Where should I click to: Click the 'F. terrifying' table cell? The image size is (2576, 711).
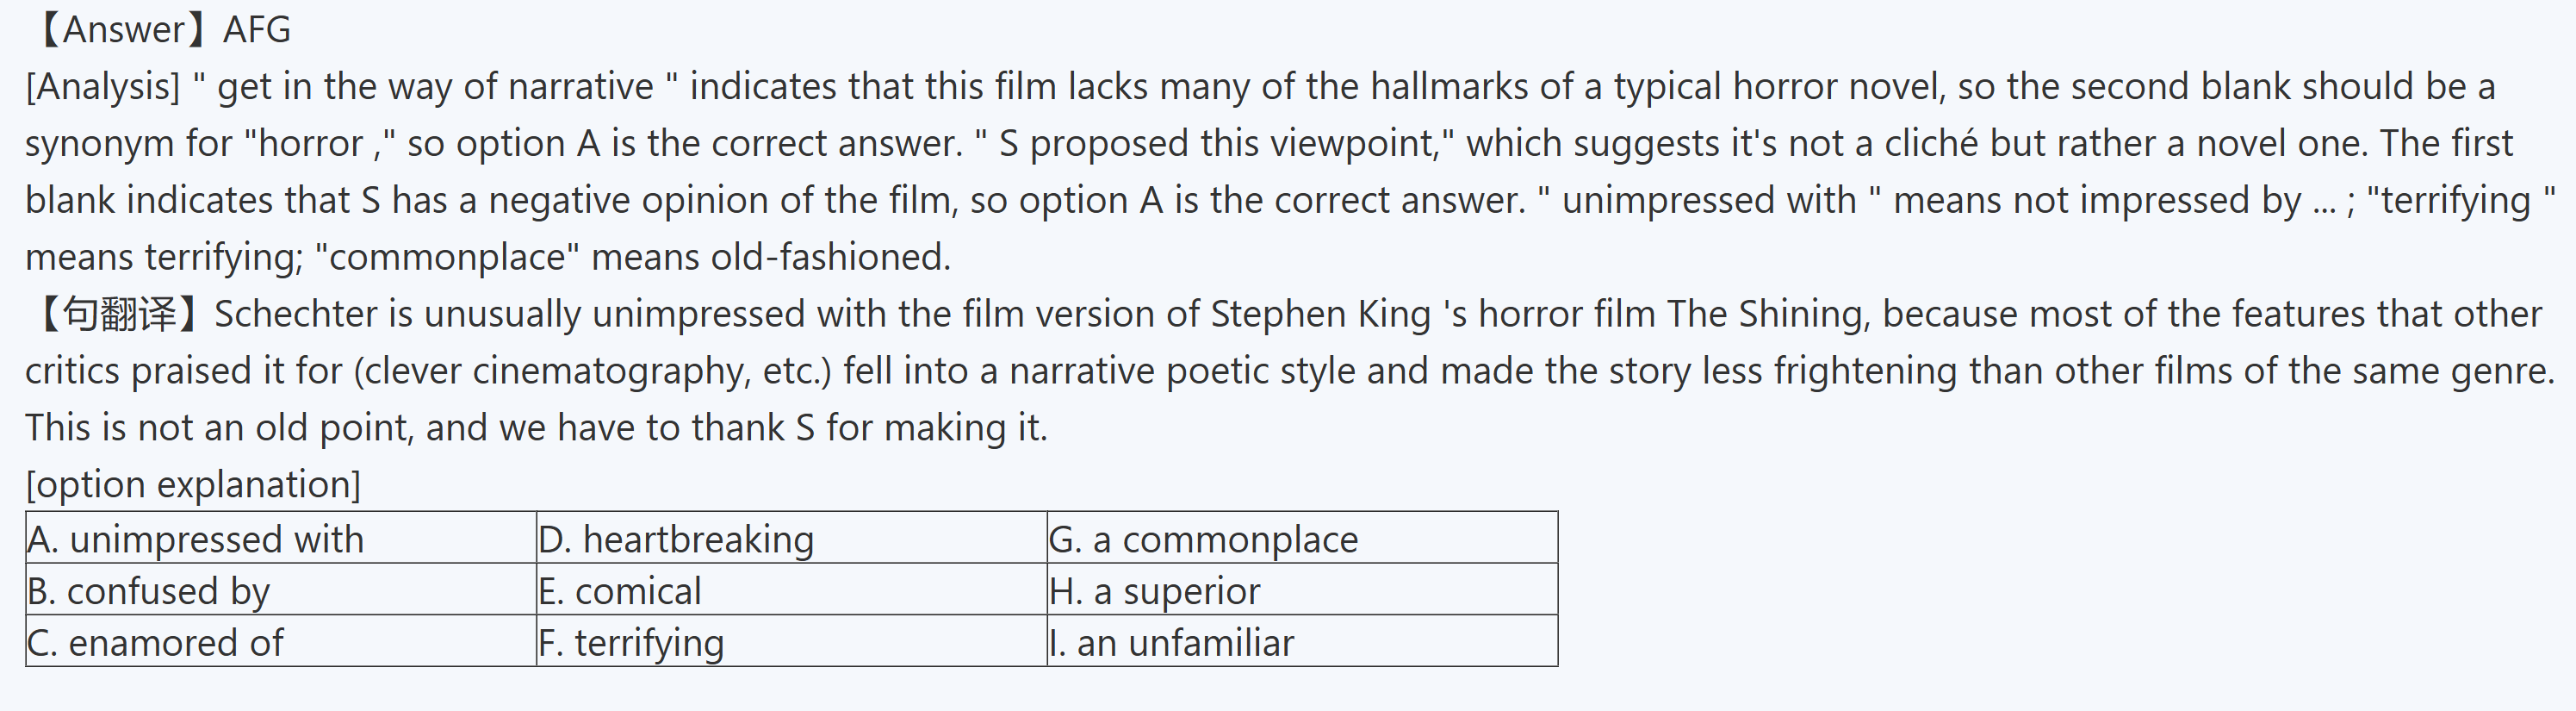pyautogui.click(x=790, y=642)
